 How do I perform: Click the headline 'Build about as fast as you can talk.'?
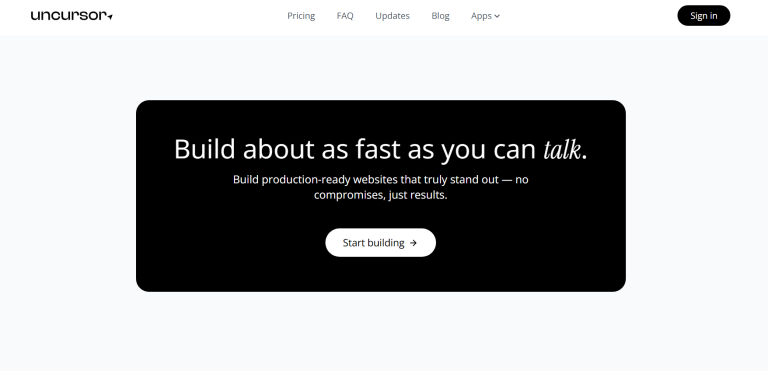click(381, 149)
